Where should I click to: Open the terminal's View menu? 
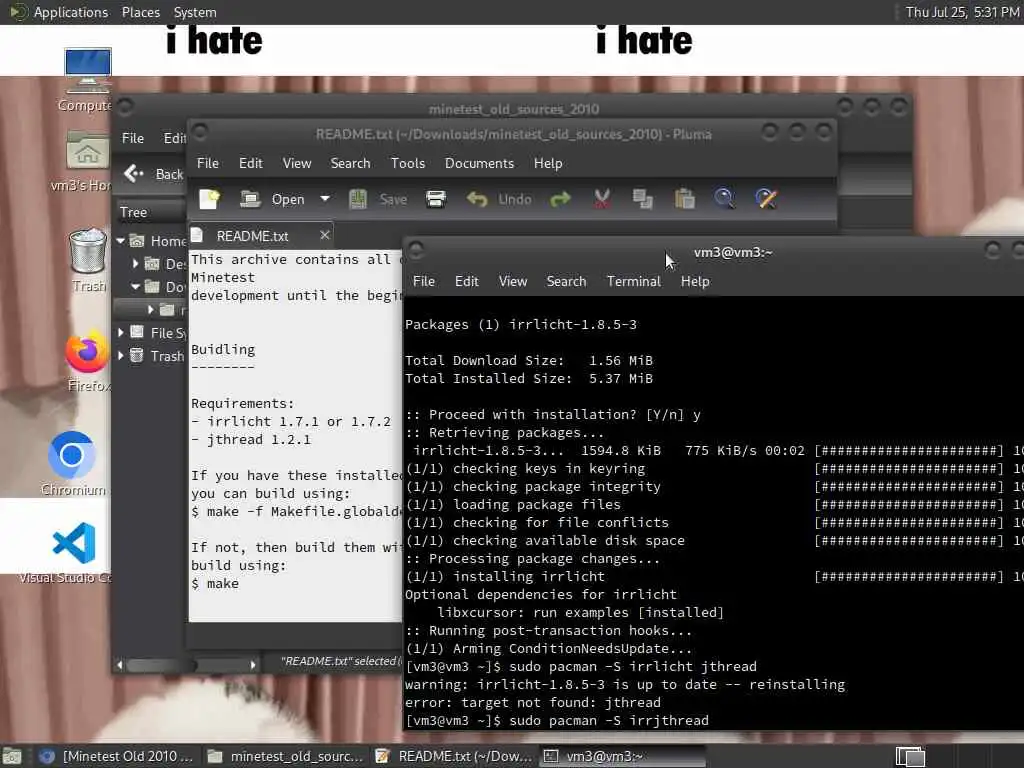[513, 281]
